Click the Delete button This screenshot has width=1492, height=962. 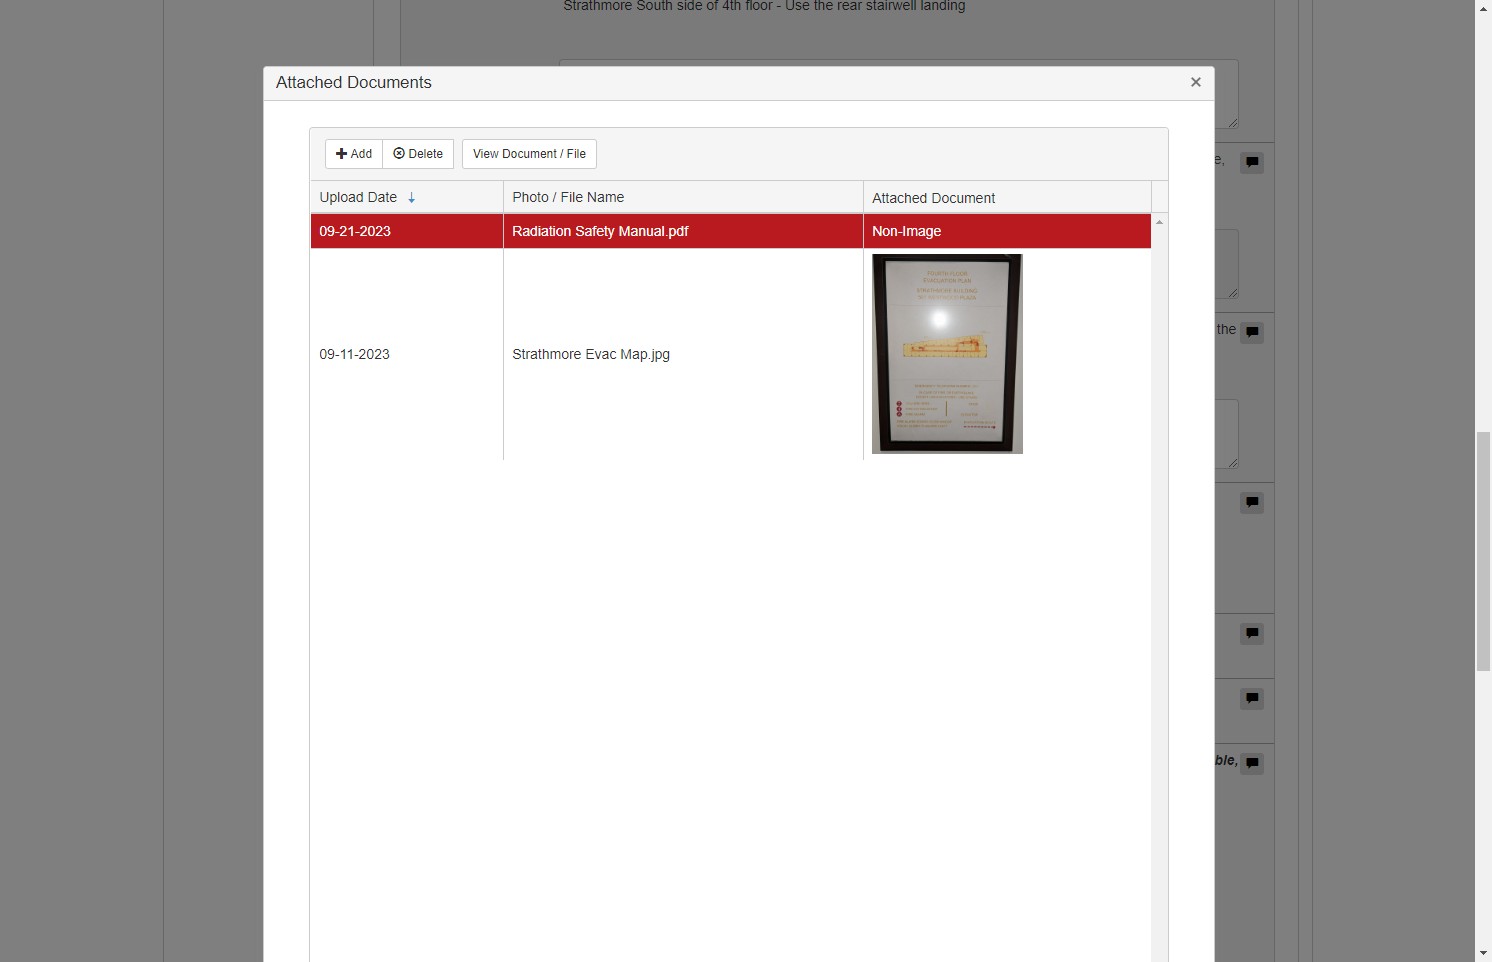418,154
